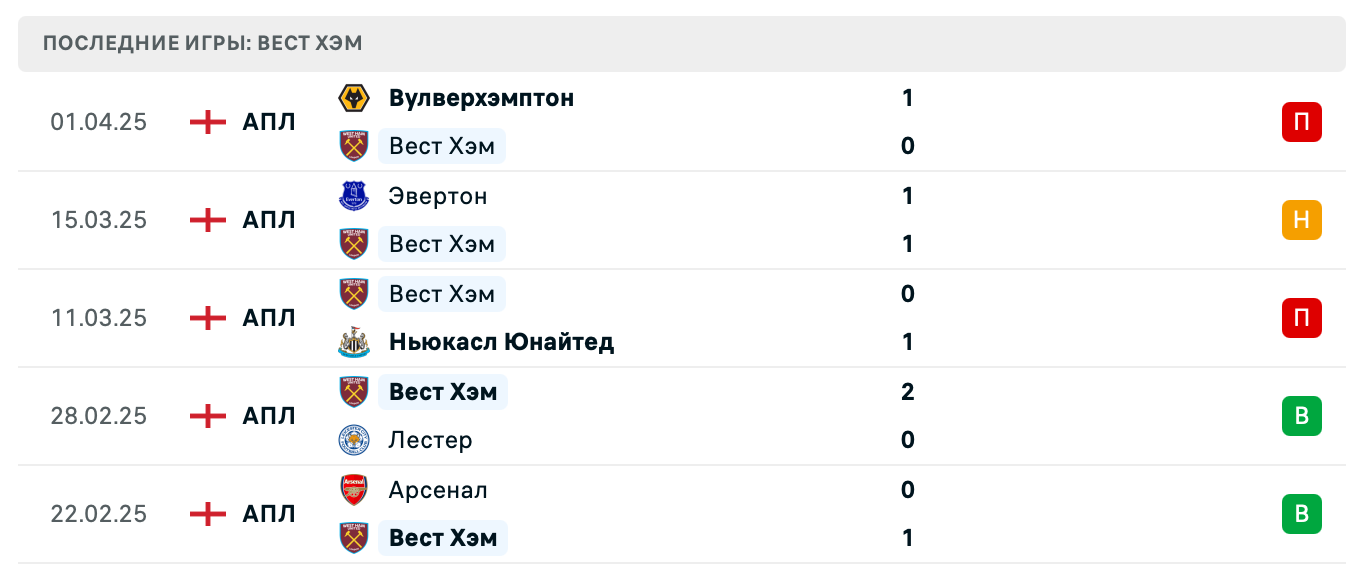This screenshot has height=578, width=1364.
Task: Click the green В badge for Лестер match
Action: coord(1301,415)
